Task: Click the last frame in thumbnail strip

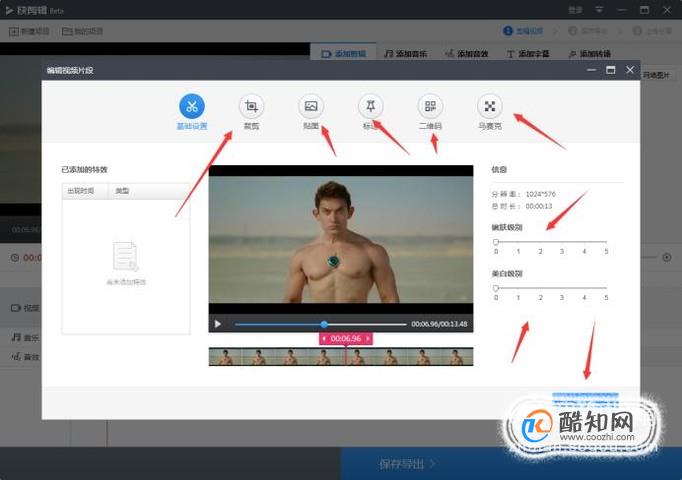Action: tap(457, 357)
